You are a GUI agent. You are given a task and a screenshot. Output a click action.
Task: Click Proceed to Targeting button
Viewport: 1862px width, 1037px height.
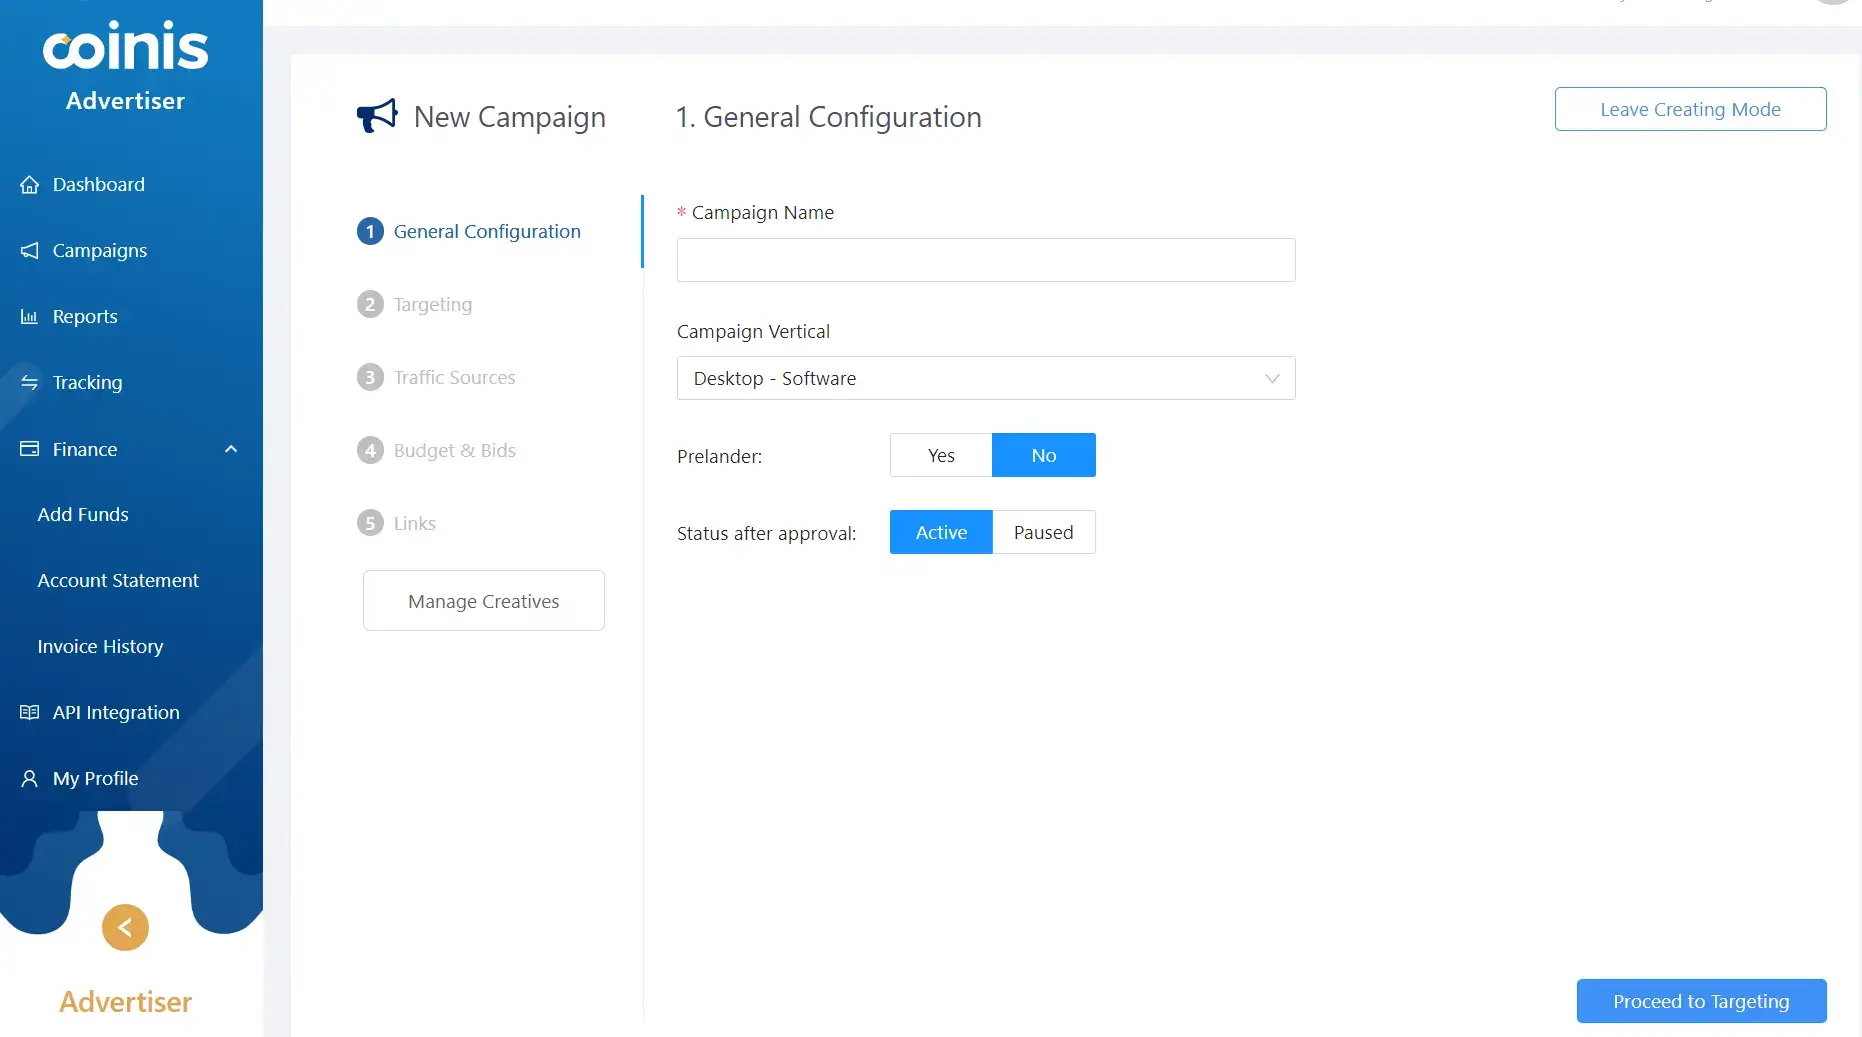pyautogui.click(x=1701, y=1001)
